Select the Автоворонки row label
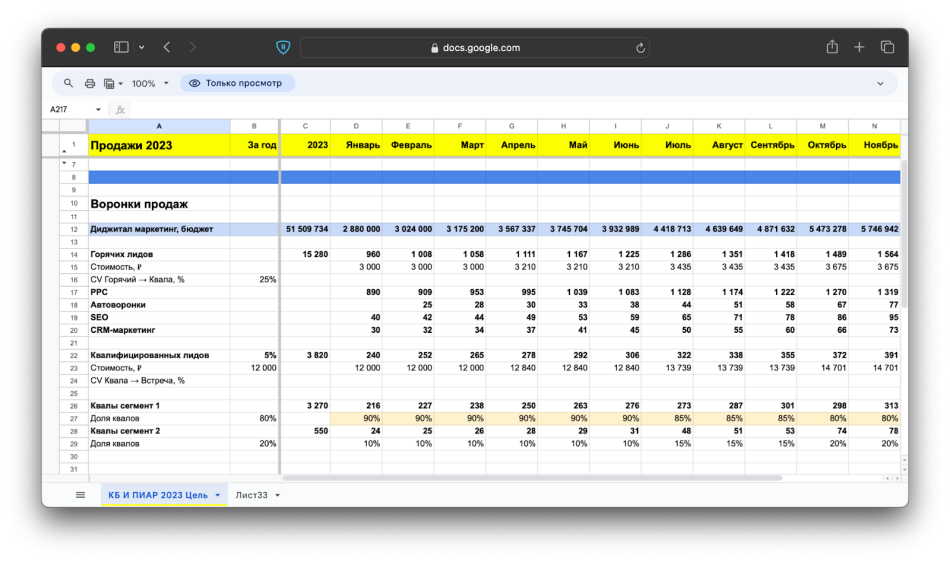The width and height of the screenshot is (950, 562). pyautogui.click(x=159, y=305)
